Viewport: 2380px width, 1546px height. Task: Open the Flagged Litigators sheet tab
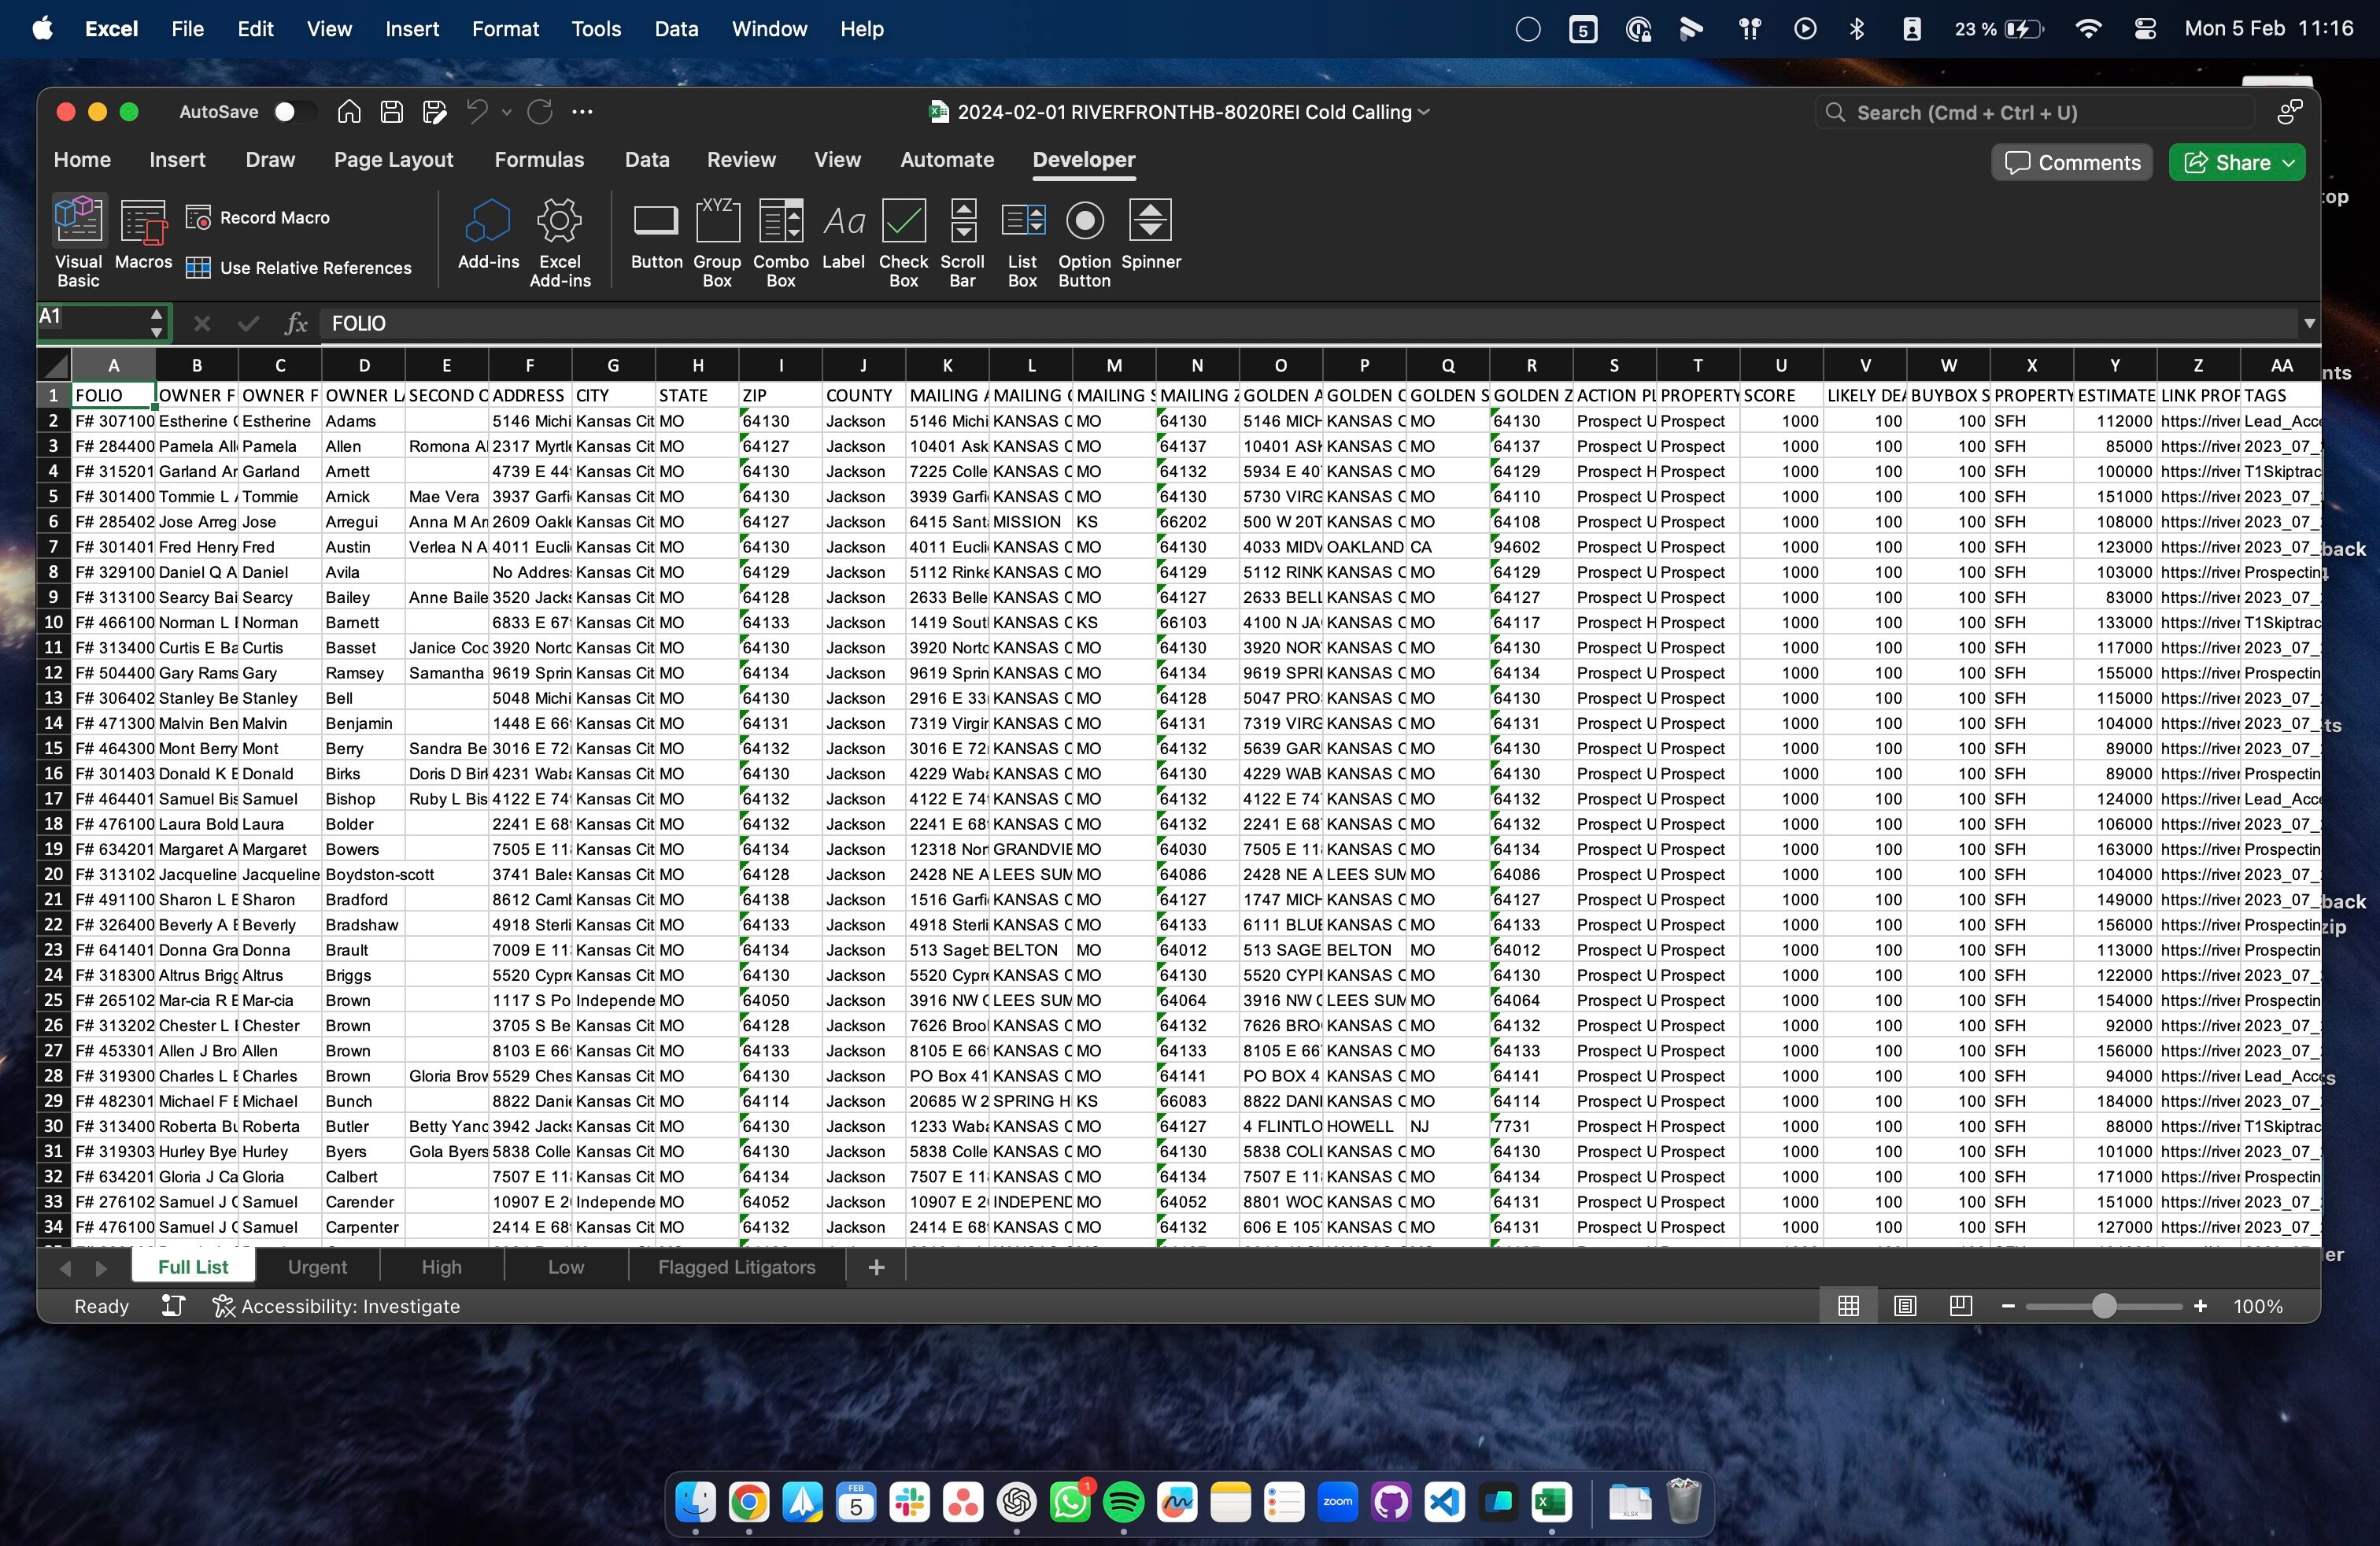click(x=736, y=1267)
